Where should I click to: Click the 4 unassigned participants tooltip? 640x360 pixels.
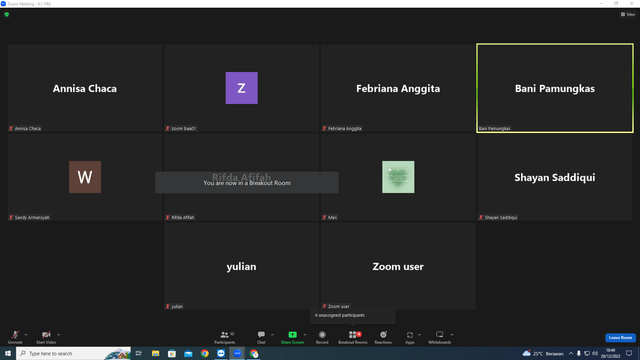pyautogui.click(x=353, y=316)
